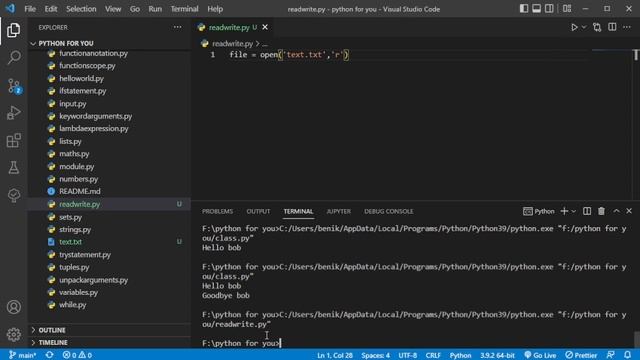Image resolution: width=640 pixels, height=360 pixels.
Task: Click Ln 1, Col 28 cursor position
Action: (335, 355)
